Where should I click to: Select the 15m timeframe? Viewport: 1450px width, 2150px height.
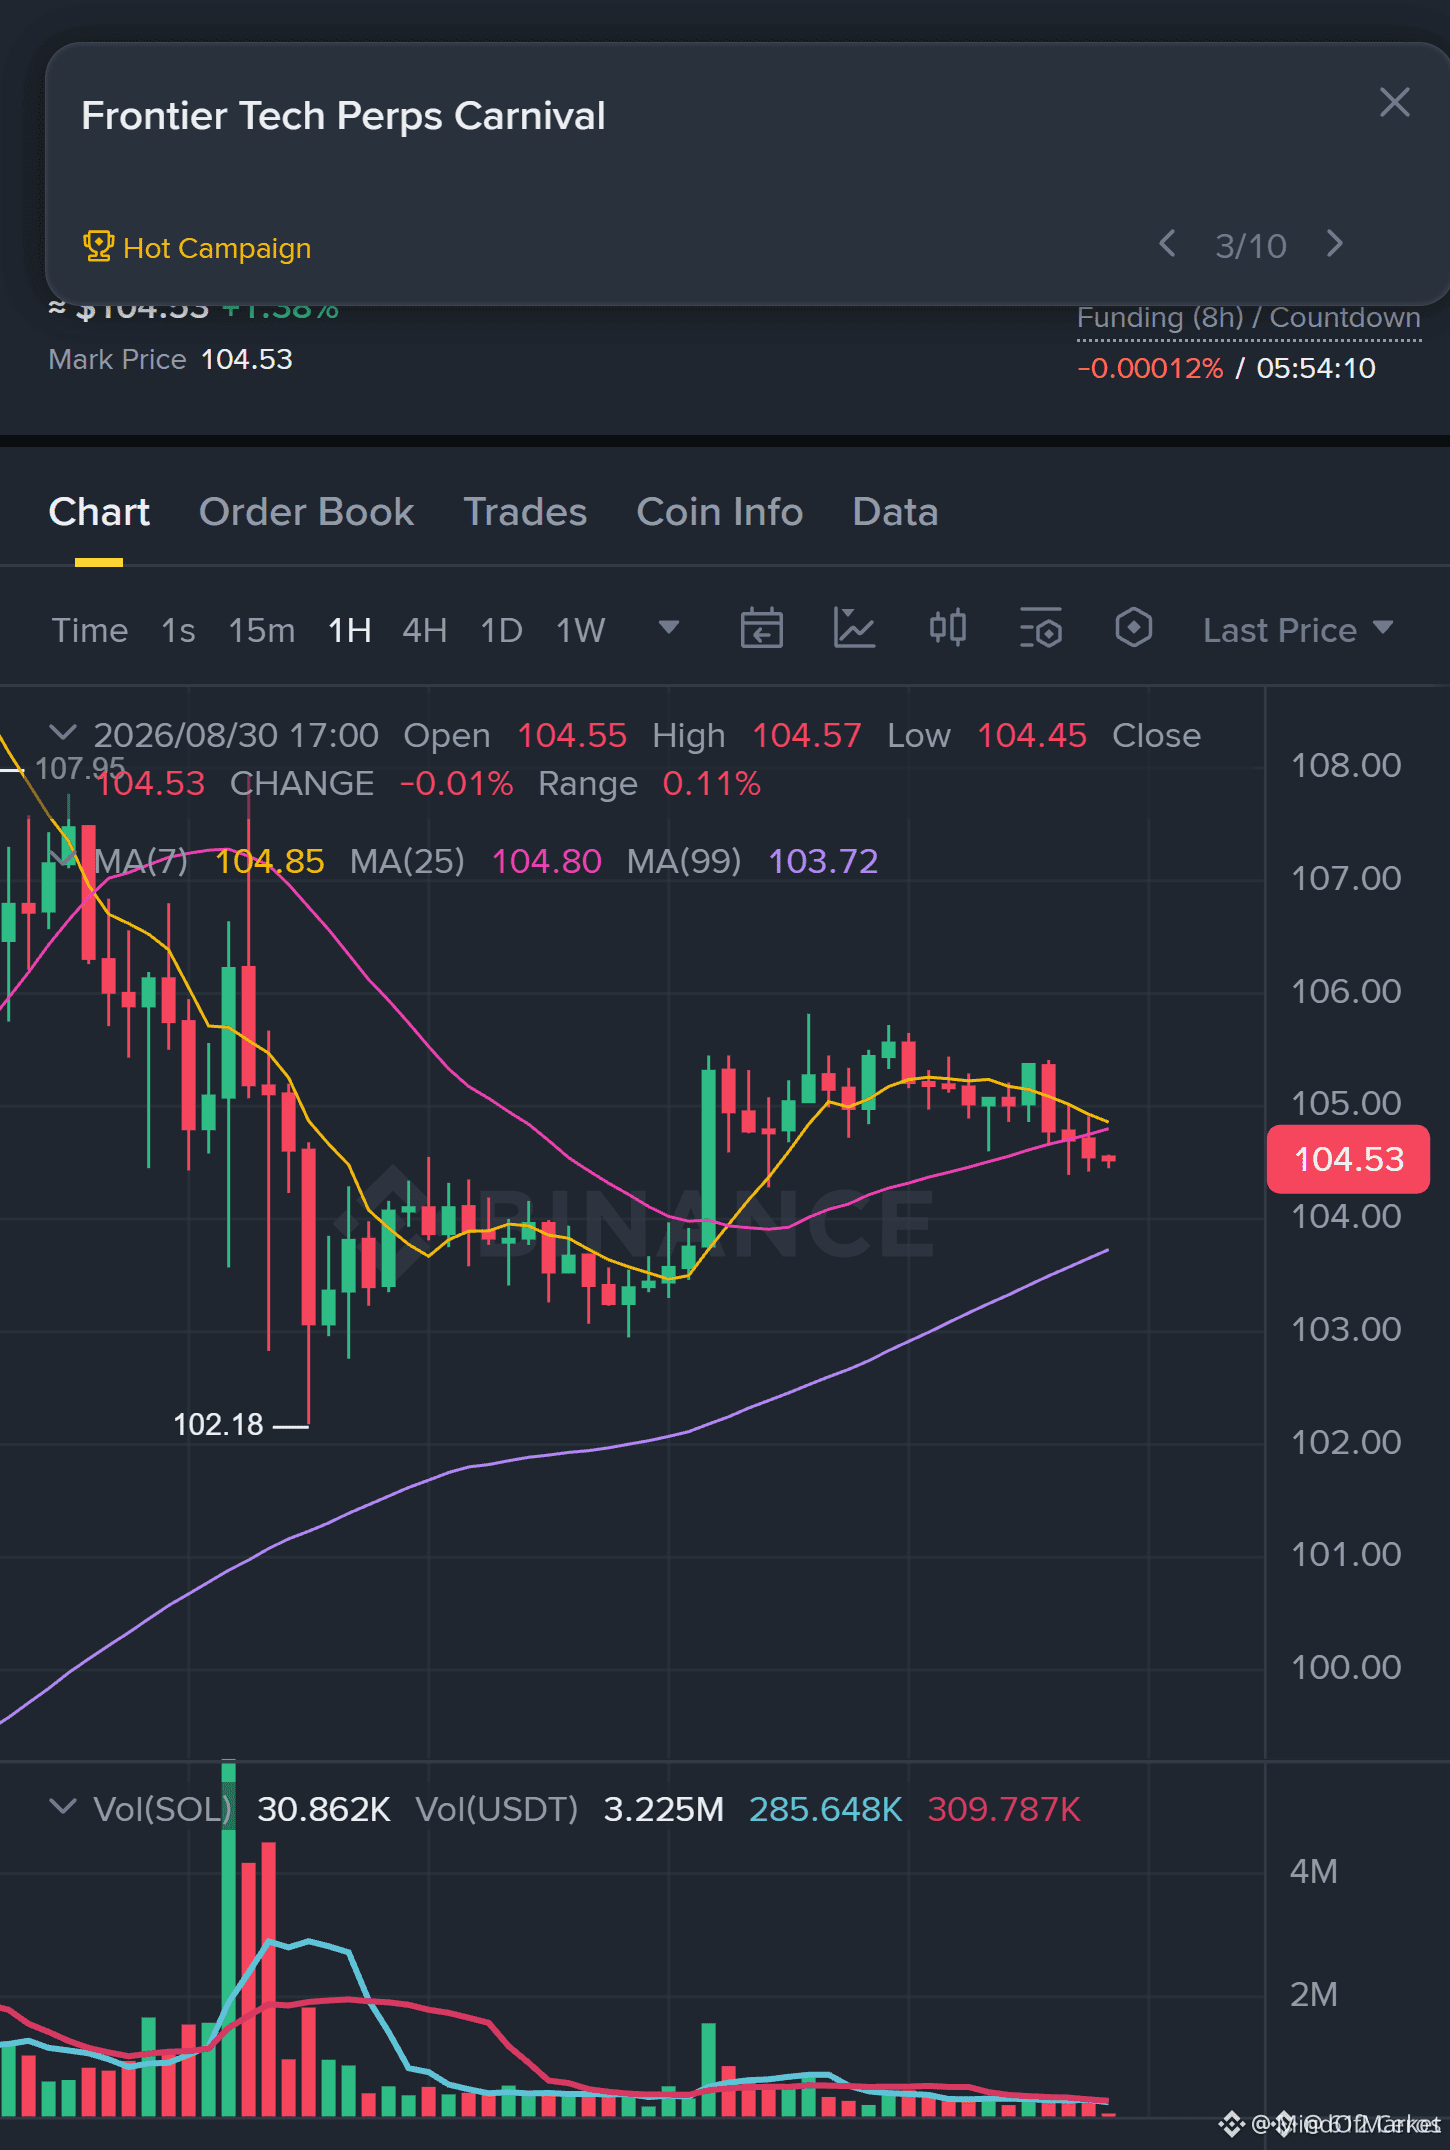262,630
